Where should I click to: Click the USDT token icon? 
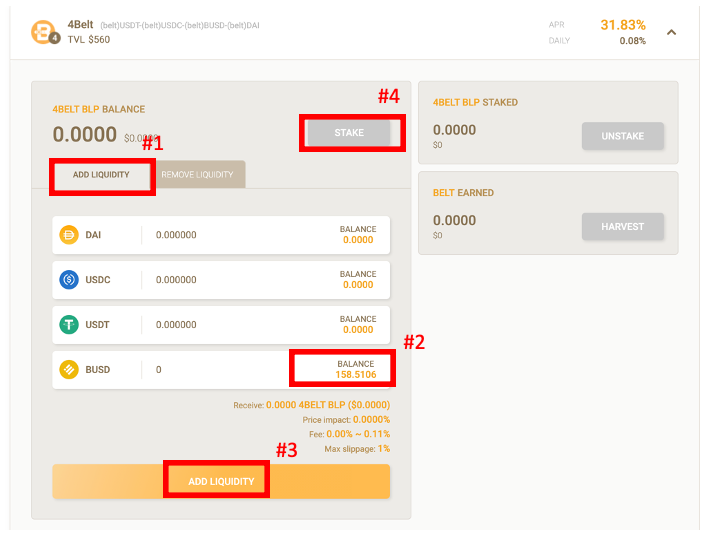click(69, 325)
